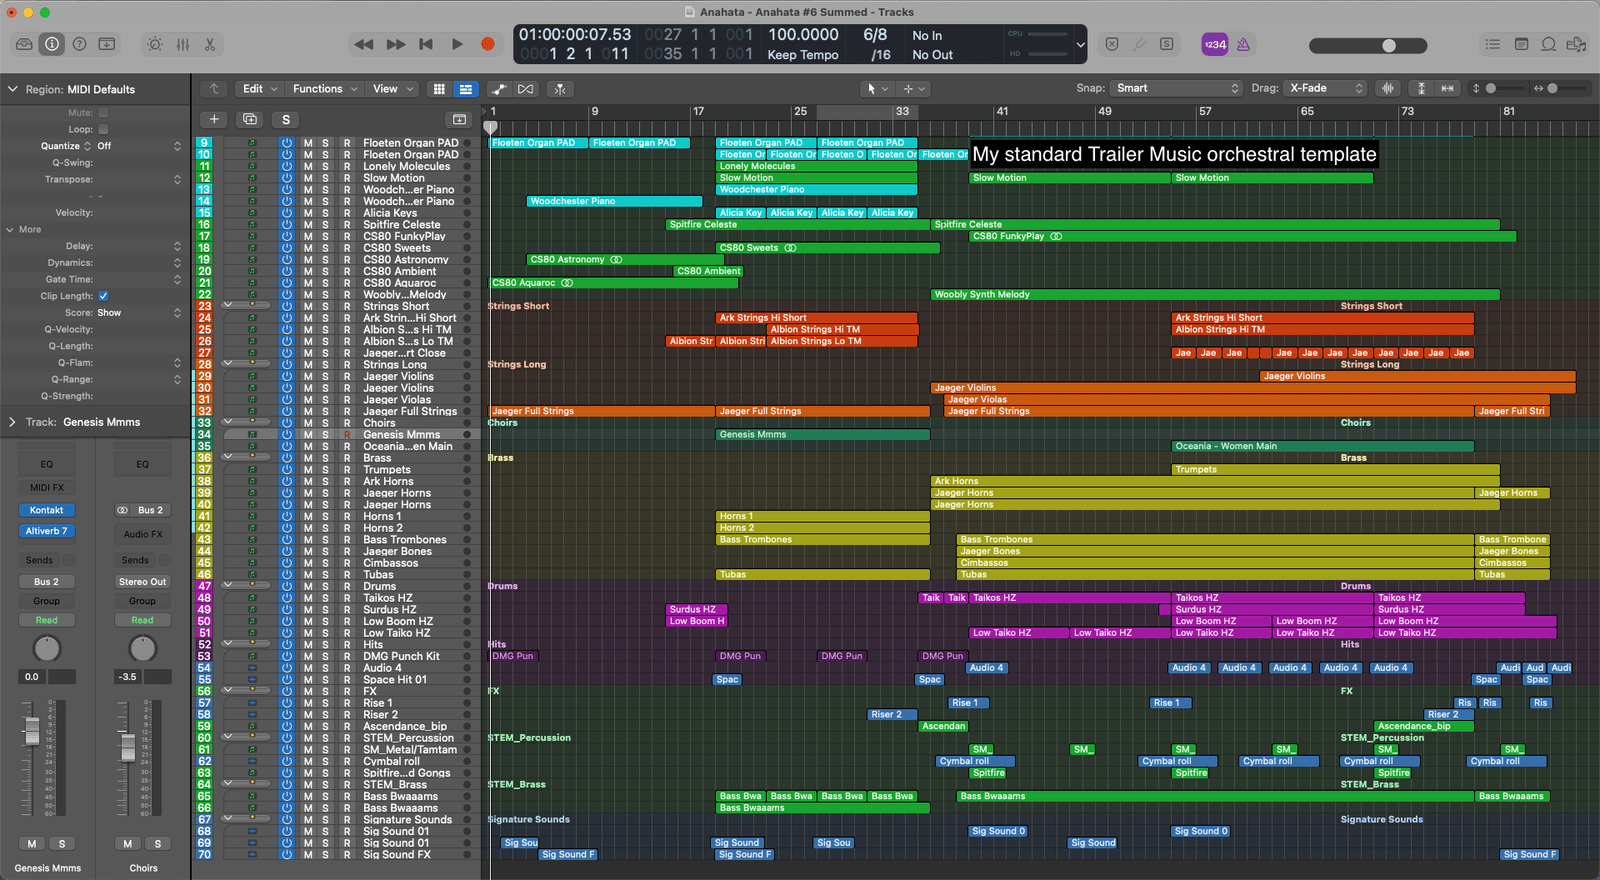Switch to grid view icon
The height and width of the screenshot is (880, 1600).
click(x=439, y=89)
